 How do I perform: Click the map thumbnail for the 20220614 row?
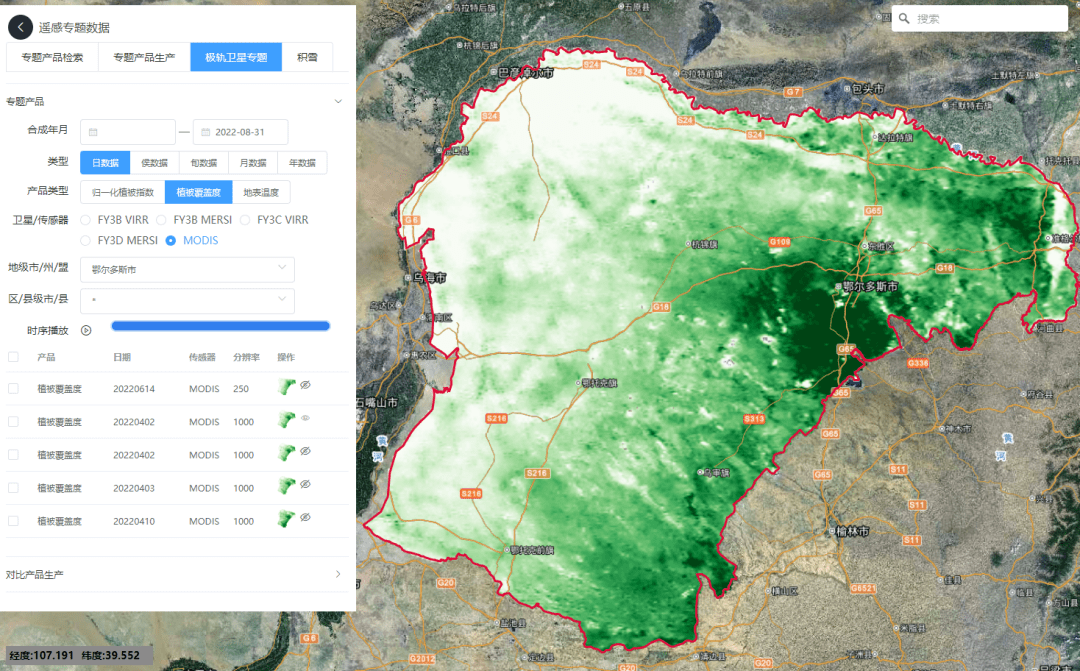(287, 387)
